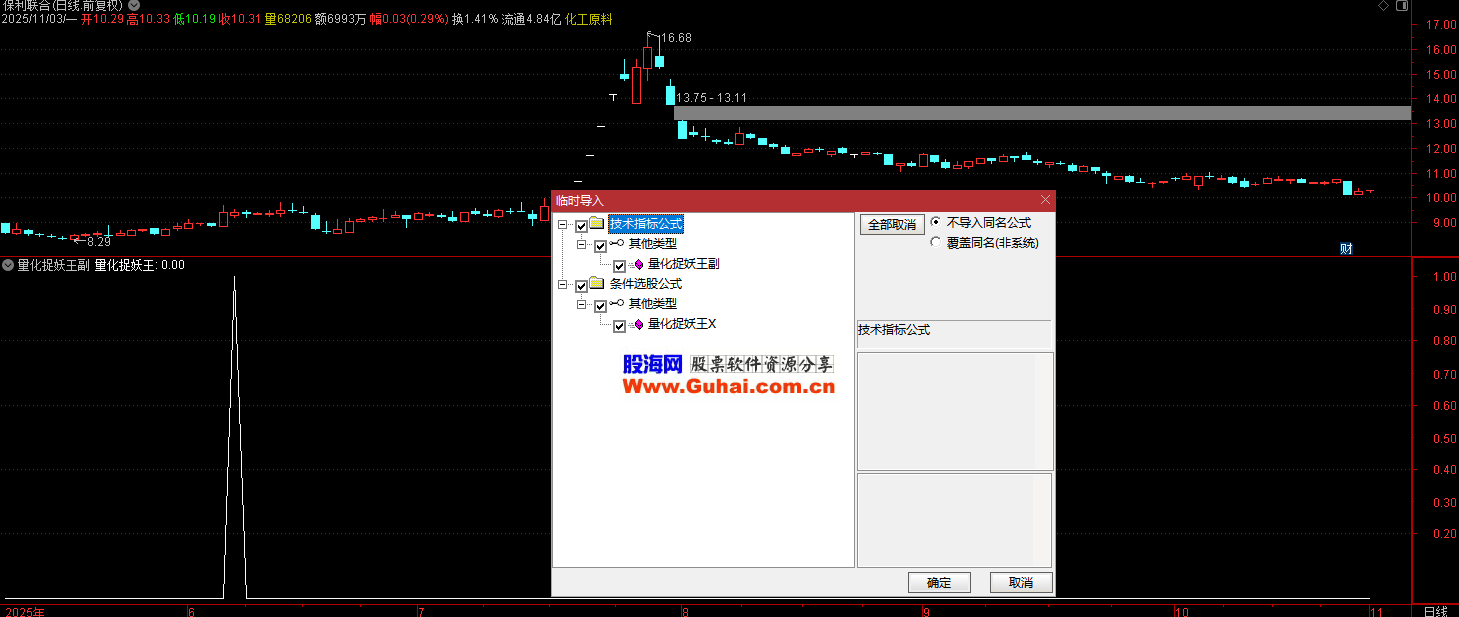This screenshot has height=617, width=1459.
Task: Uncheck the 量化捉妖王副 checkbox
Action: point(619,266)
